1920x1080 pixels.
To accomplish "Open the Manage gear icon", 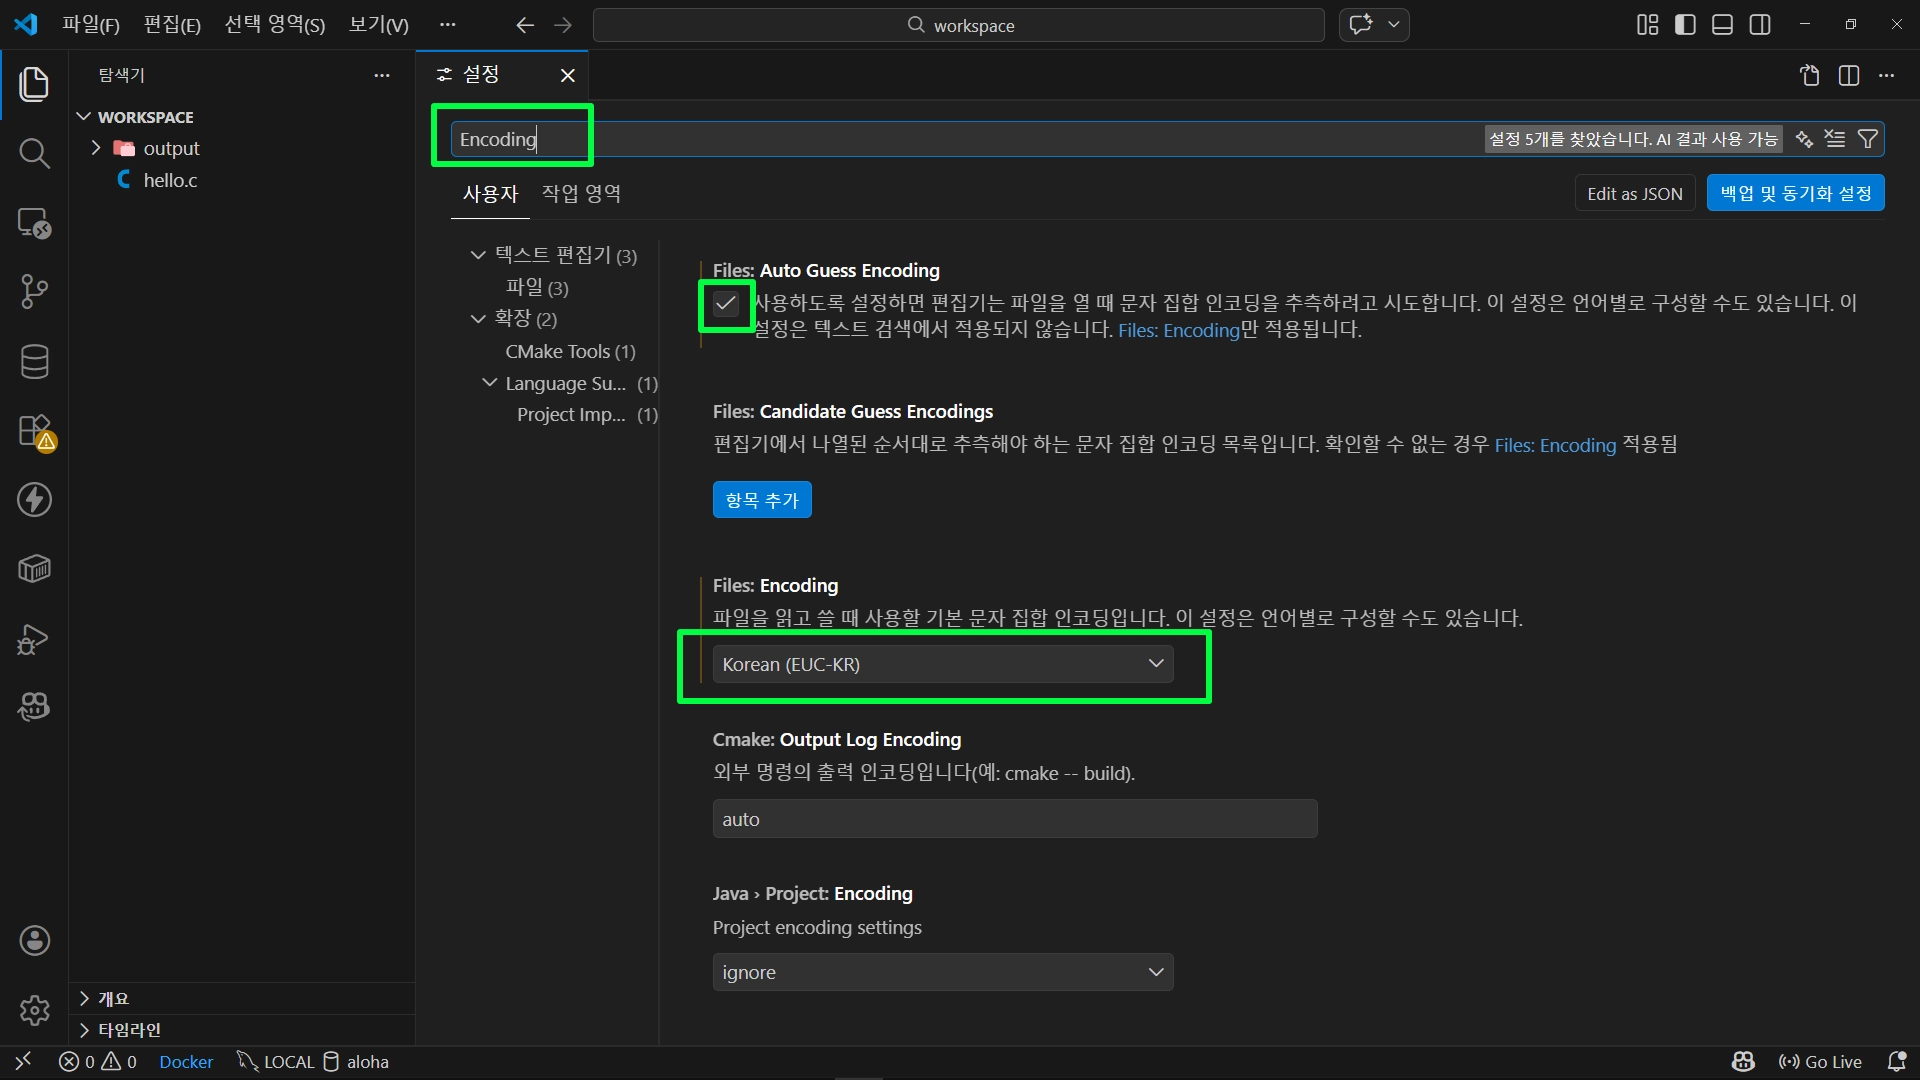I will point(34,1010).
